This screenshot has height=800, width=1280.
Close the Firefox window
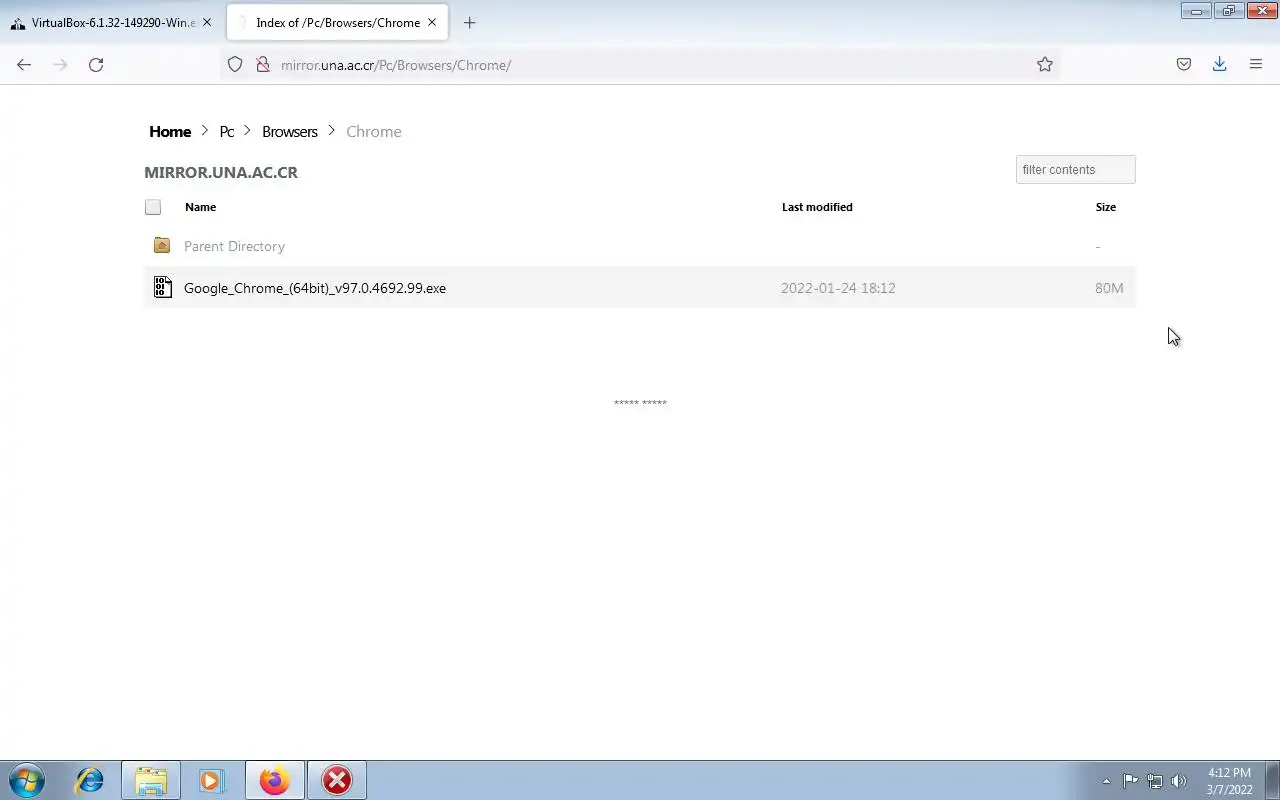pos(1262,11)
